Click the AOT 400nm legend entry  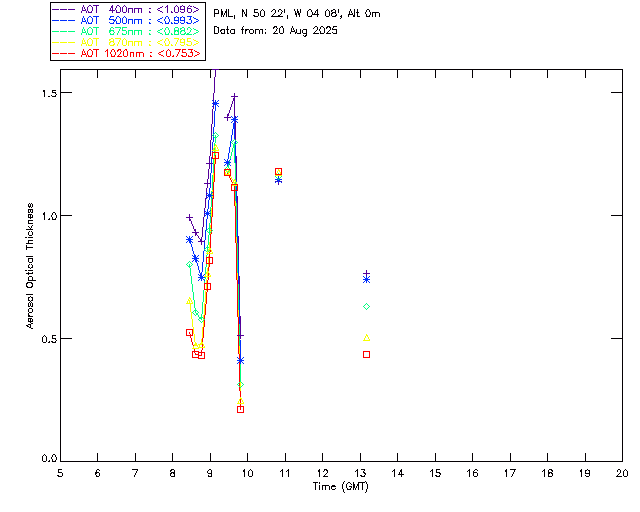point(127,9)
